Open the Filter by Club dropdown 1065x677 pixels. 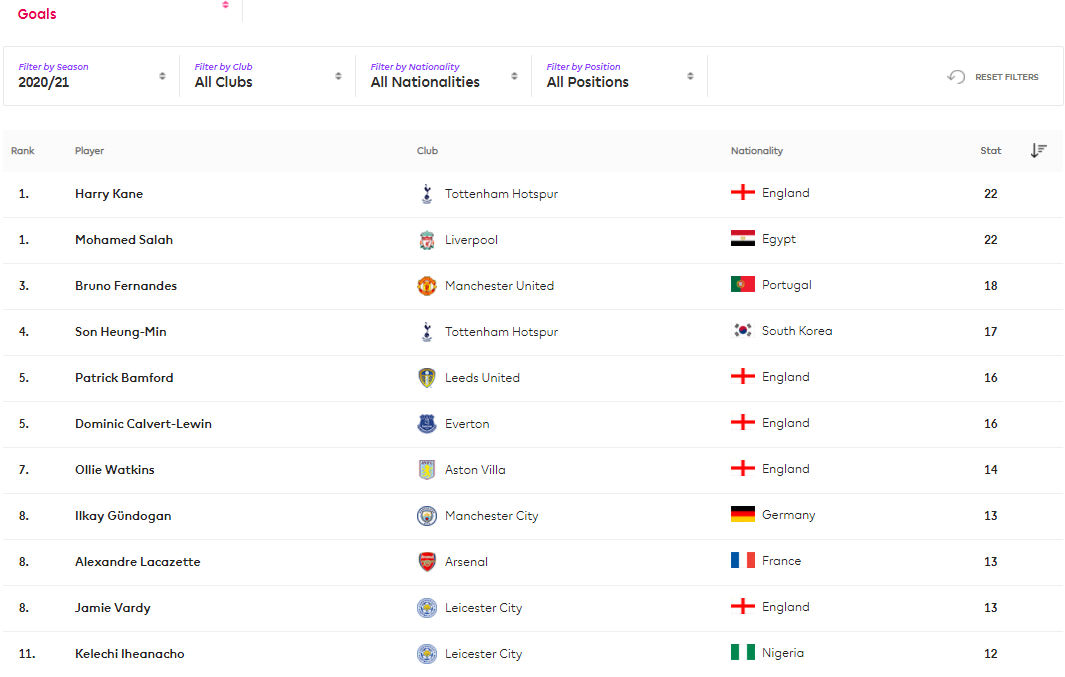point(268,76)
